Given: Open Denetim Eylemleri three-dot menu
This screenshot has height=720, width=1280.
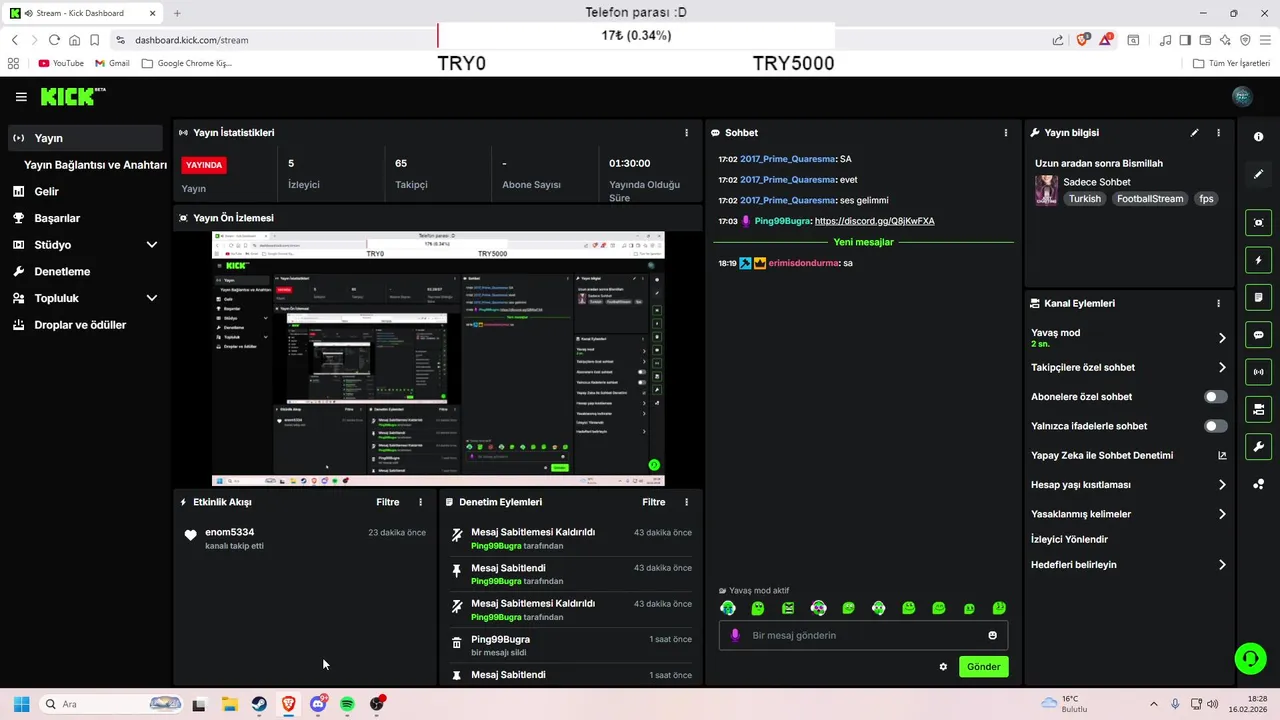Looking at the screenshot, I should pos(686,502).
